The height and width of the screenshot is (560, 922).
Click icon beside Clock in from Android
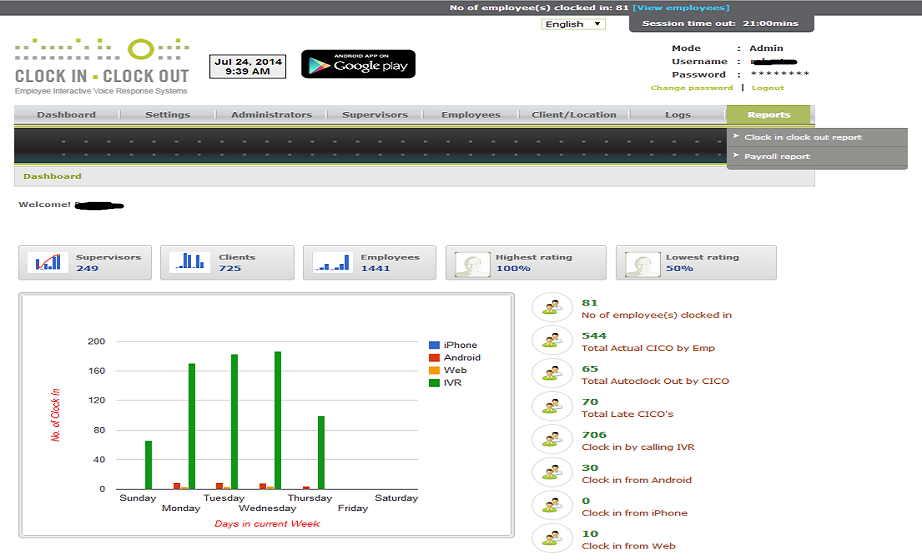[551, 474]
